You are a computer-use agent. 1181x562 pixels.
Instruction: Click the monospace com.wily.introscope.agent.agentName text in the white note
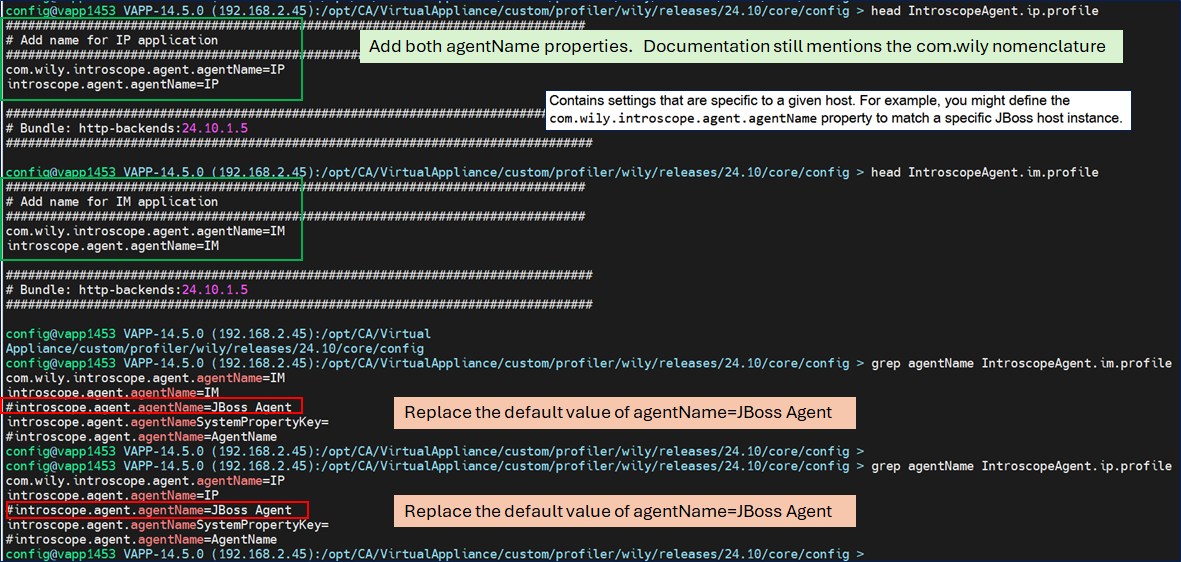point(683,119)
